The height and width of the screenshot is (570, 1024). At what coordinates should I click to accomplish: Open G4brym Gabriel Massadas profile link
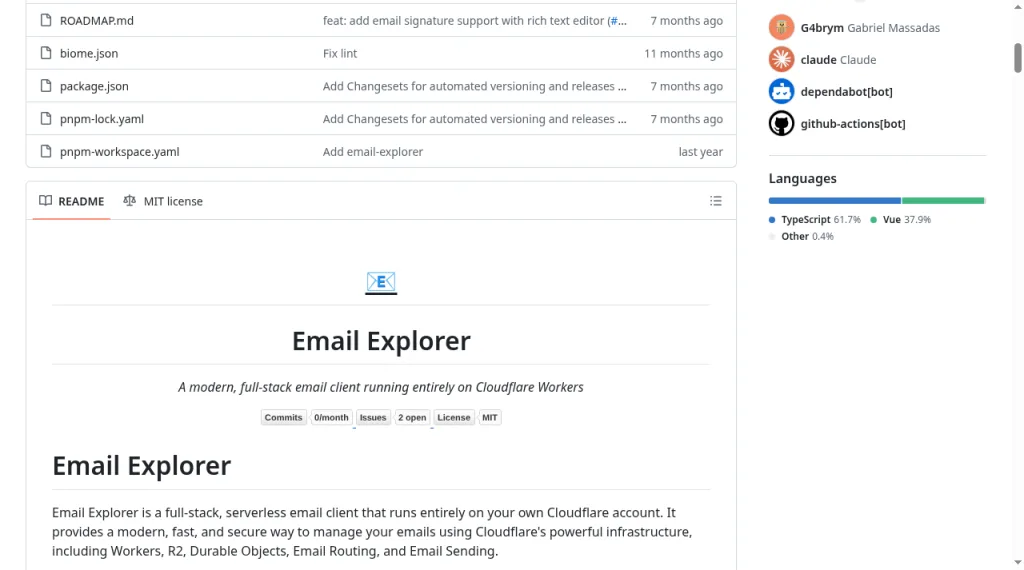(870, 27)
